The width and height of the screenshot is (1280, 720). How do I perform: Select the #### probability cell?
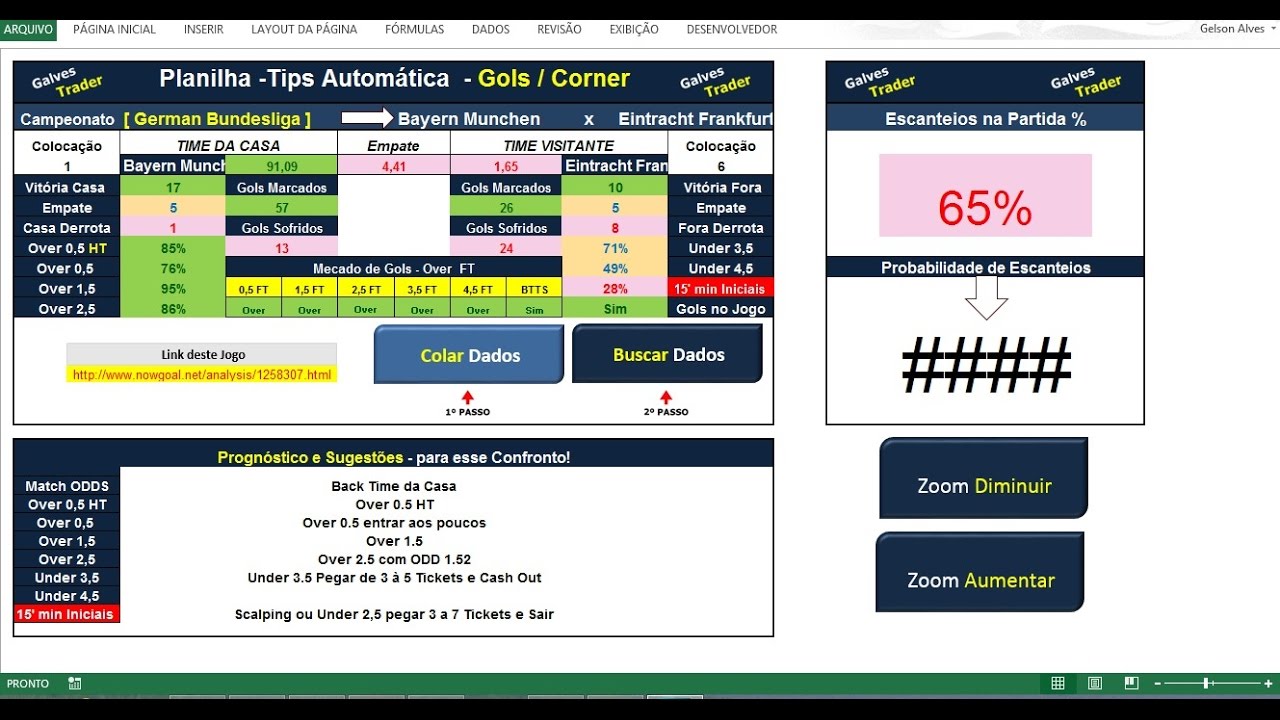(986, 365)
